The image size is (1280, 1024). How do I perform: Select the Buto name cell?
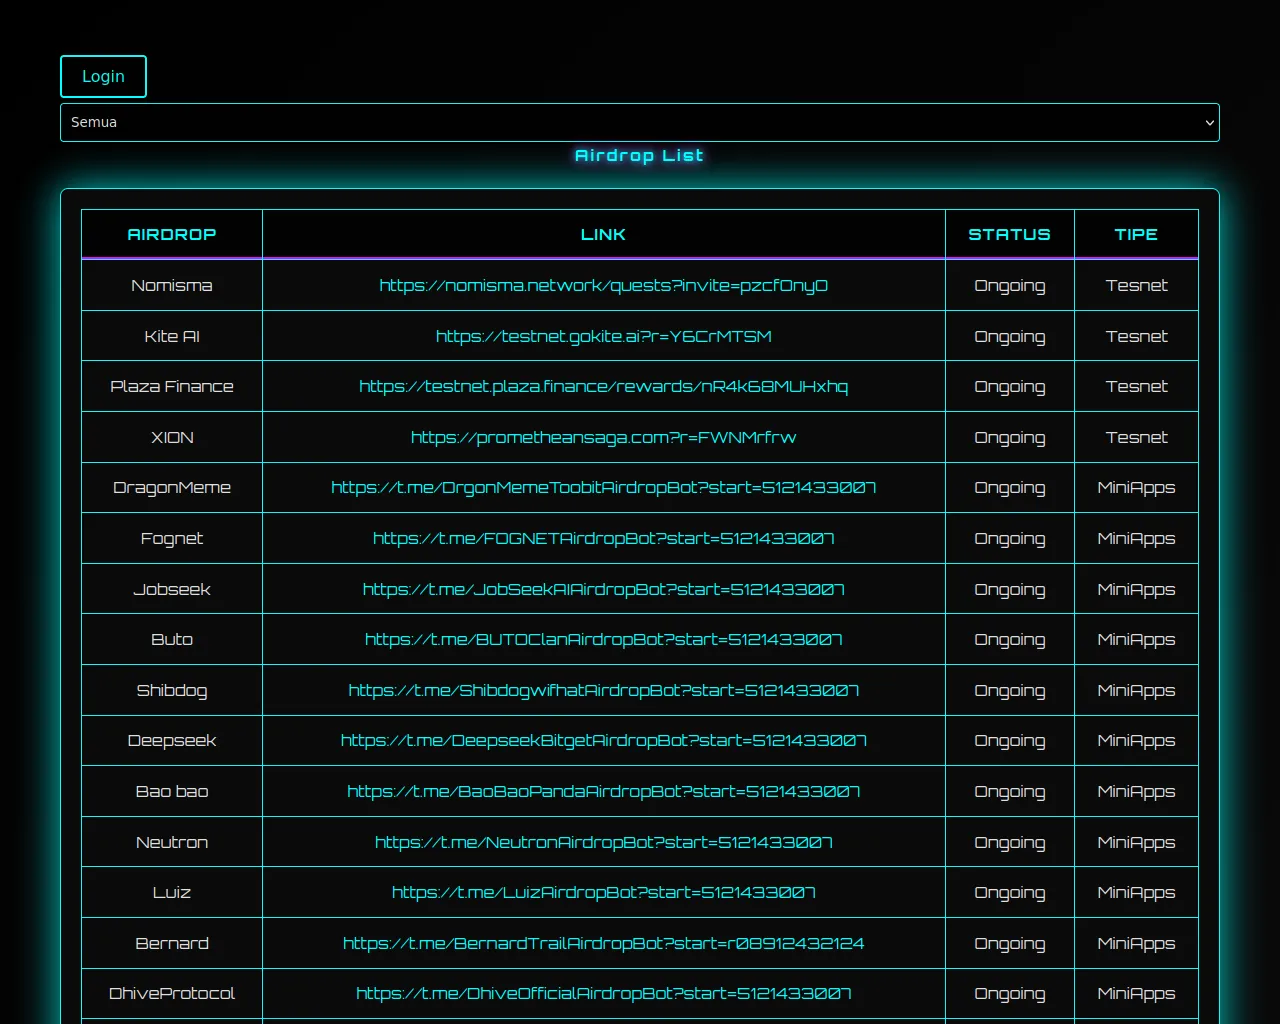[172, 640]
